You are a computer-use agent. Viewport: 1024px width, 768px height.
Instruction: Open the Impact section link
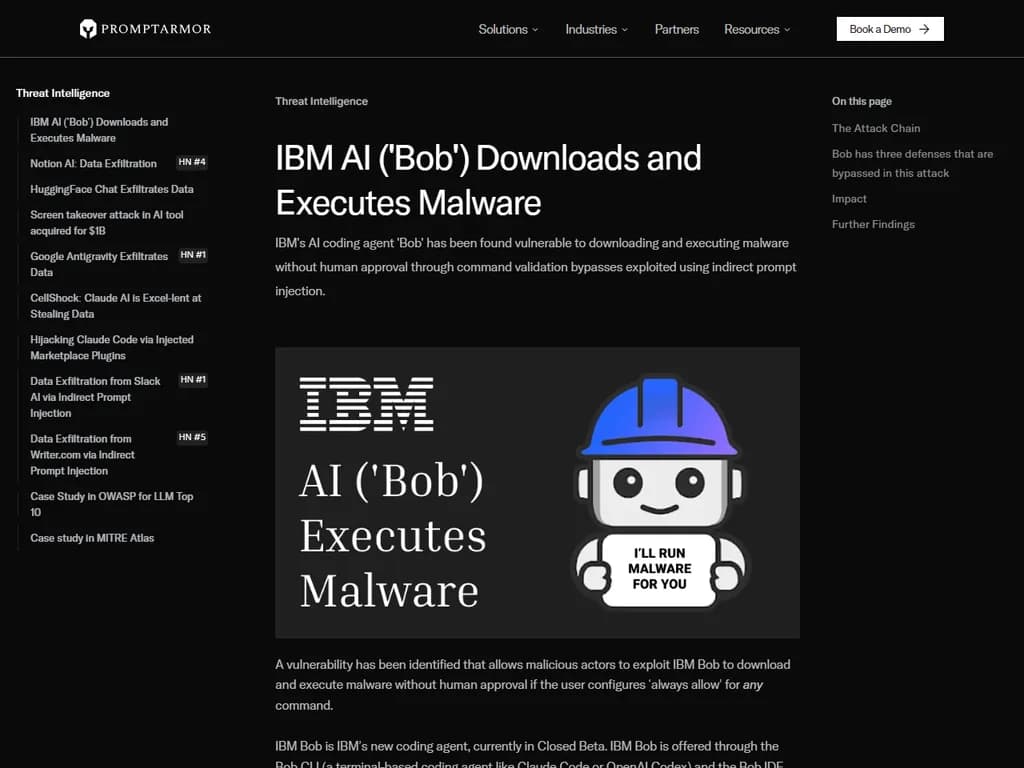(849, 198)
